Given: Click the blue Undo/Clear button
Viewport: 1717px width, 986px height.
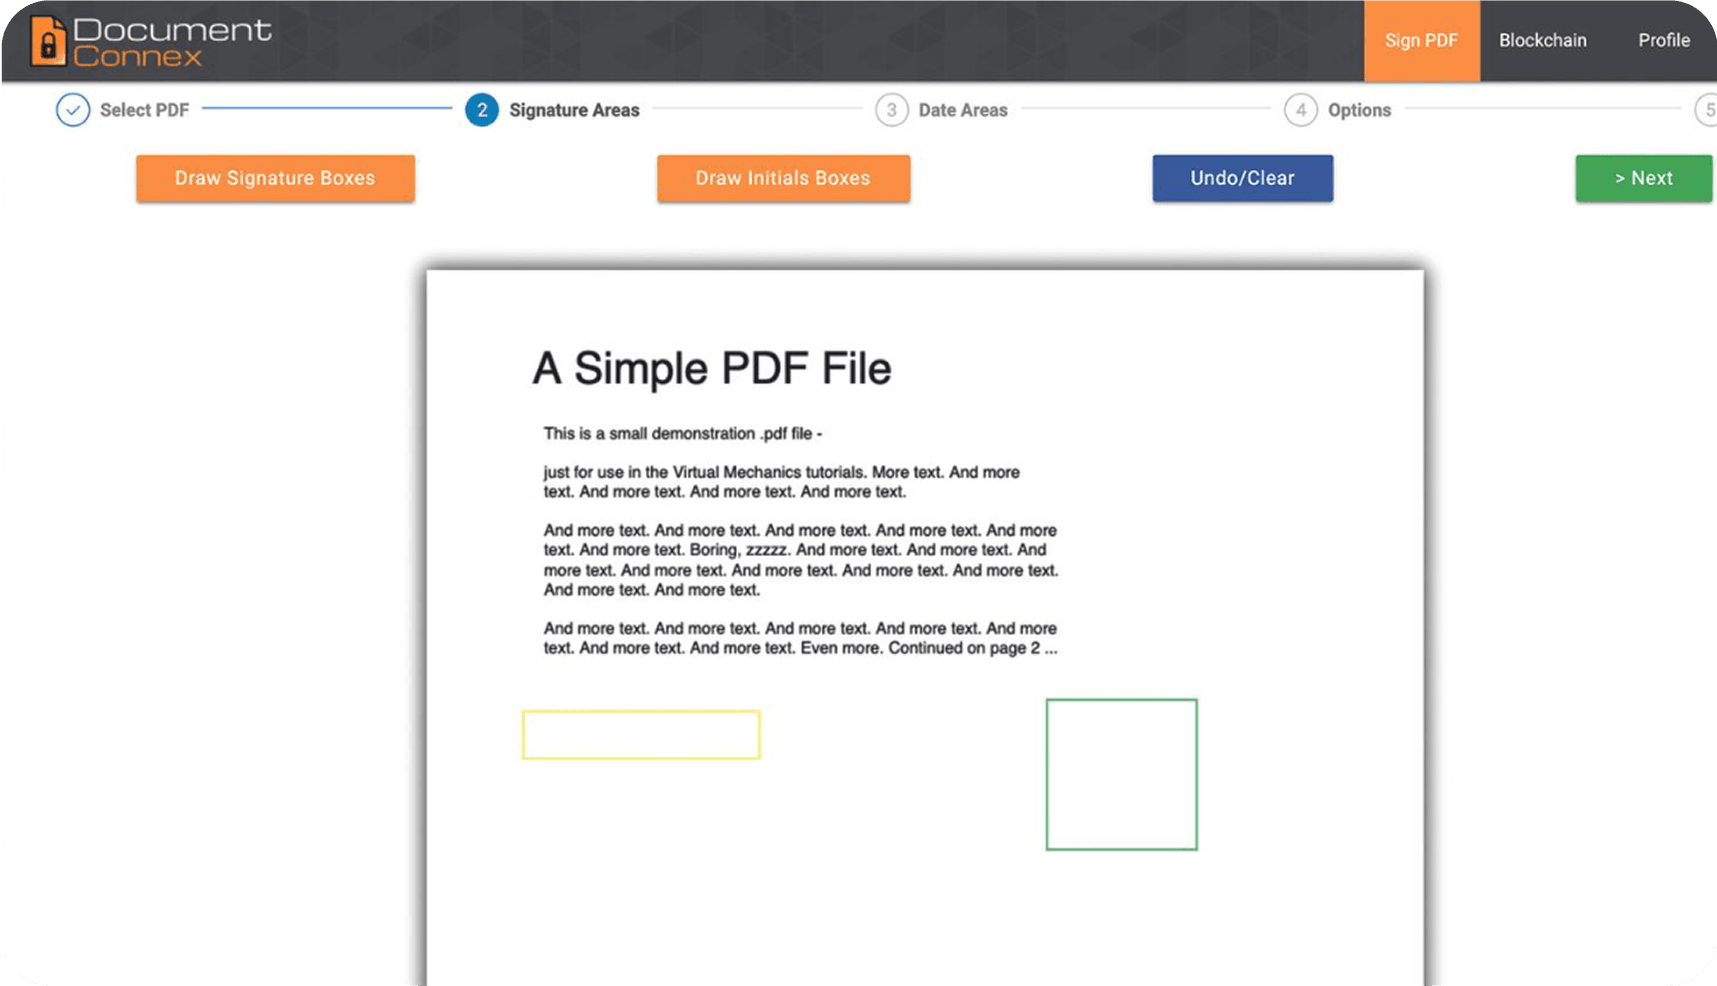Looking at the screenshot, I should click(x=1242, y=178).
